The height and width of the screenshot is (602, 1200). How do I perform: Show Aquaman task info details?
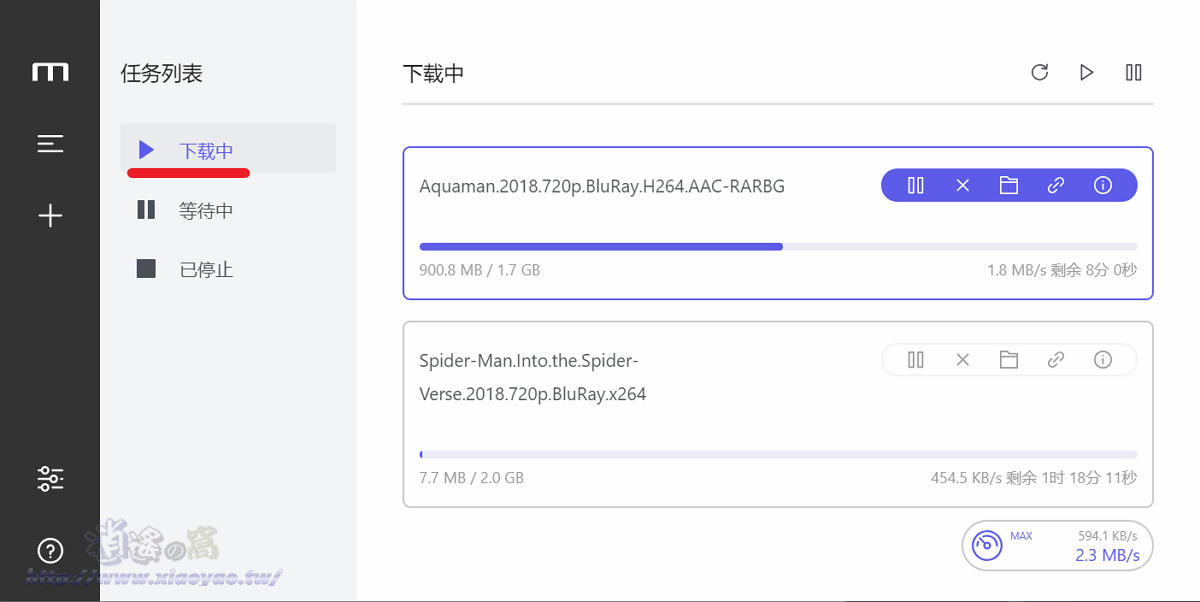[1103, 185]
